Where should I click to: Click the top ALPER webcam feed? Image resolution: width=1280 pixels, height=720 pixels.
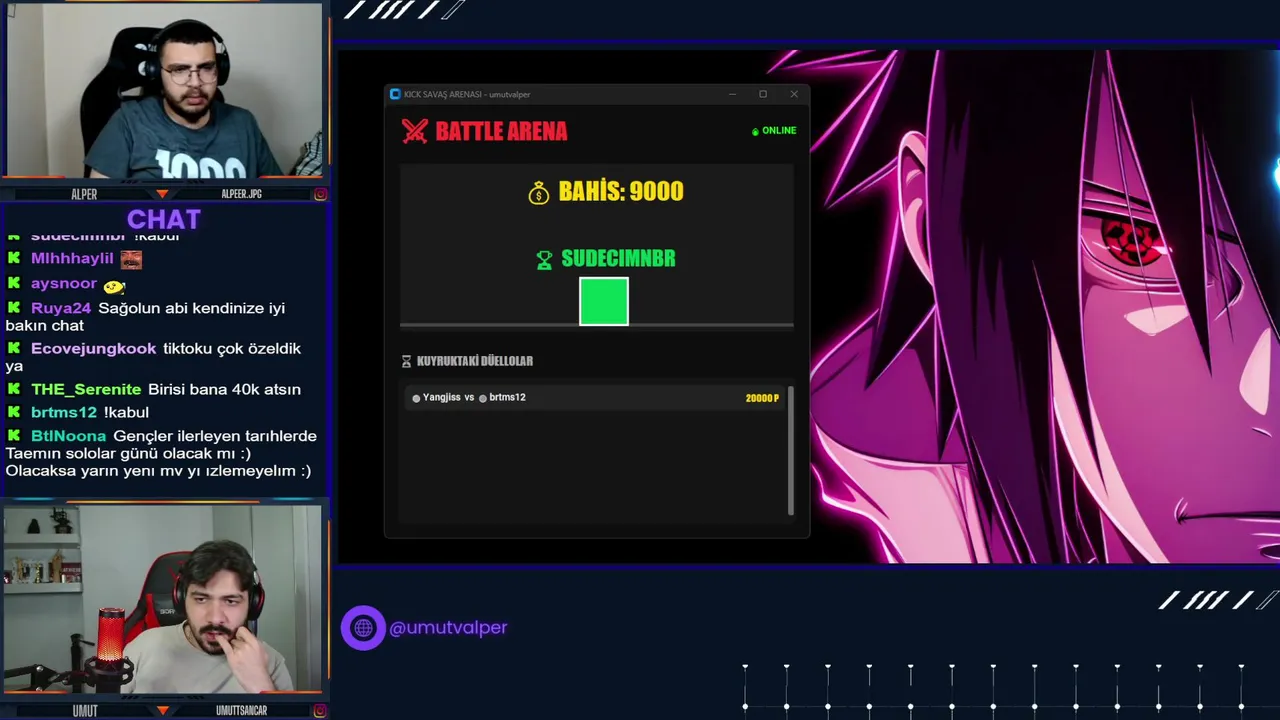164,91
